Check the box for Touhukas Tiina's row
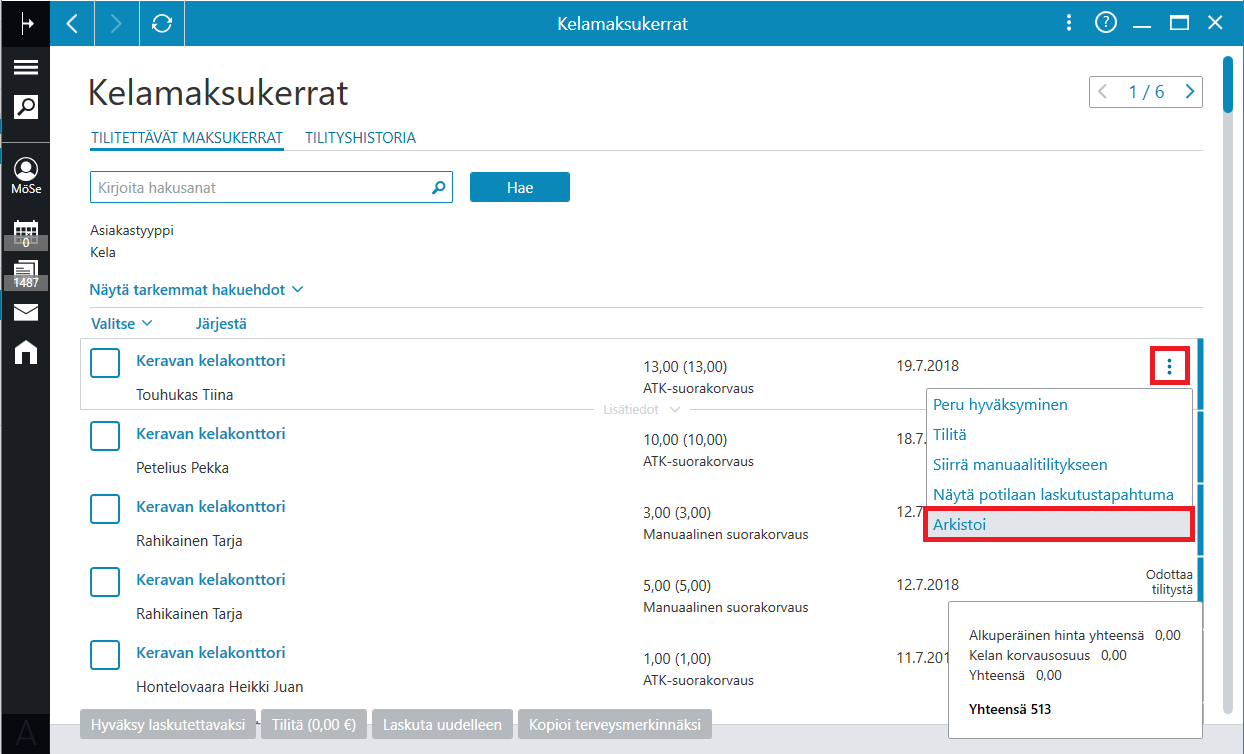Image resolution: width=1244 pixels, height=754 pixels. [x=105, y=363]
